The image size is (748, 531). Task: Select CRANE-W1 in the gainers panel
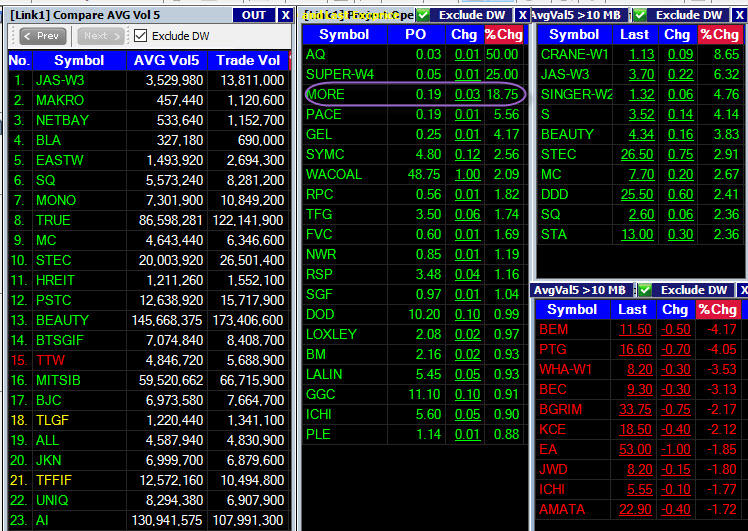[574, 55]
